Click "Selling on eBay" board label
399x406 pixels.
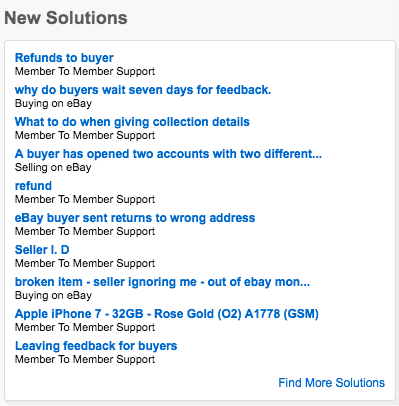coord(53,167)
